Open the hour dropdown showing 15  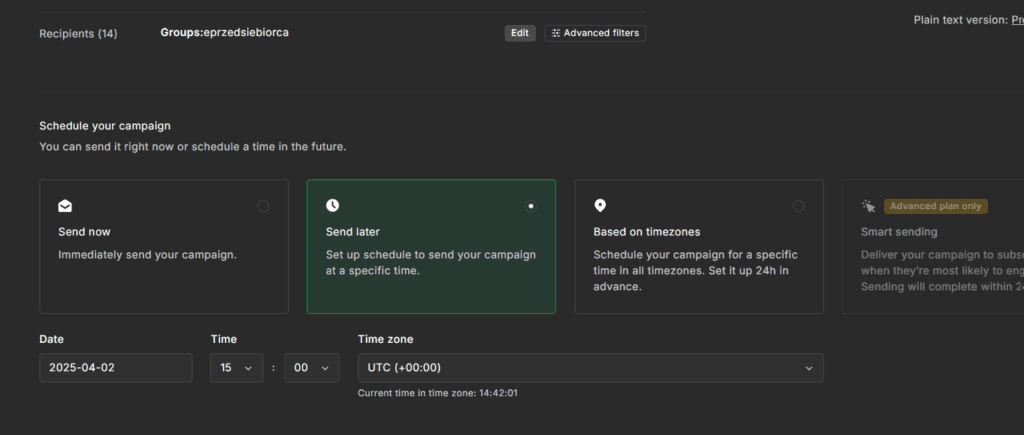tap(236, 368)
